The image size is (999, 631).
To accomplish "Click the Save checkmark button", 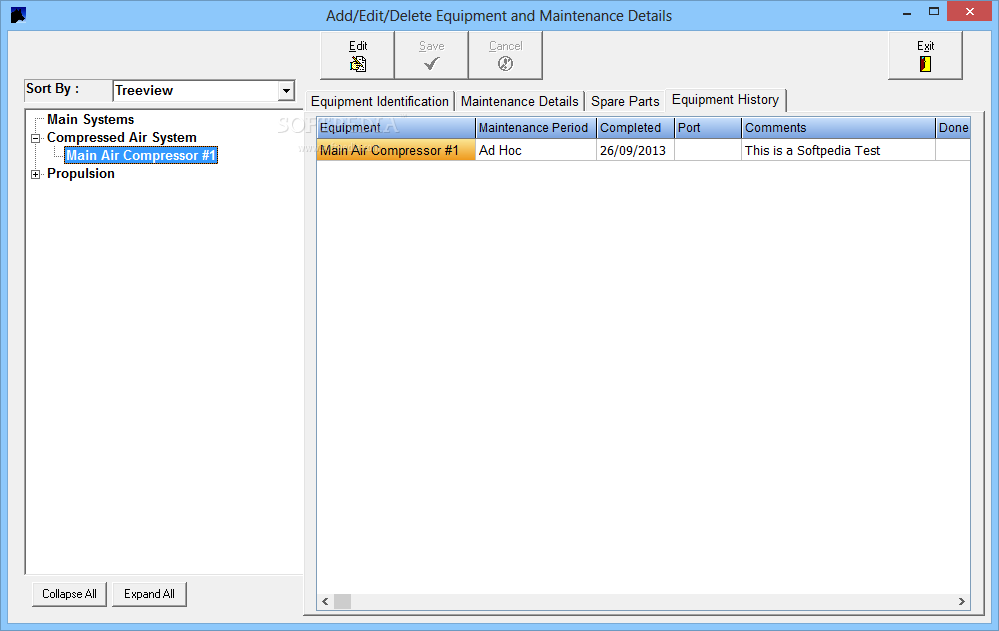I will point(431,55).
